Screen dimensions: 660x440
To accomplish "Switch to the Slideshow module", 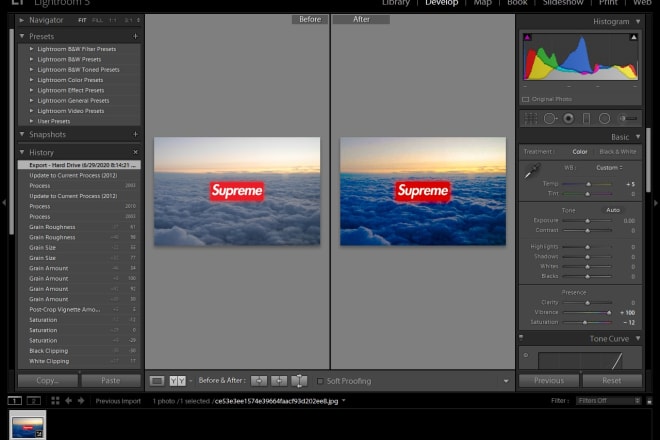I will coord(563,3).
